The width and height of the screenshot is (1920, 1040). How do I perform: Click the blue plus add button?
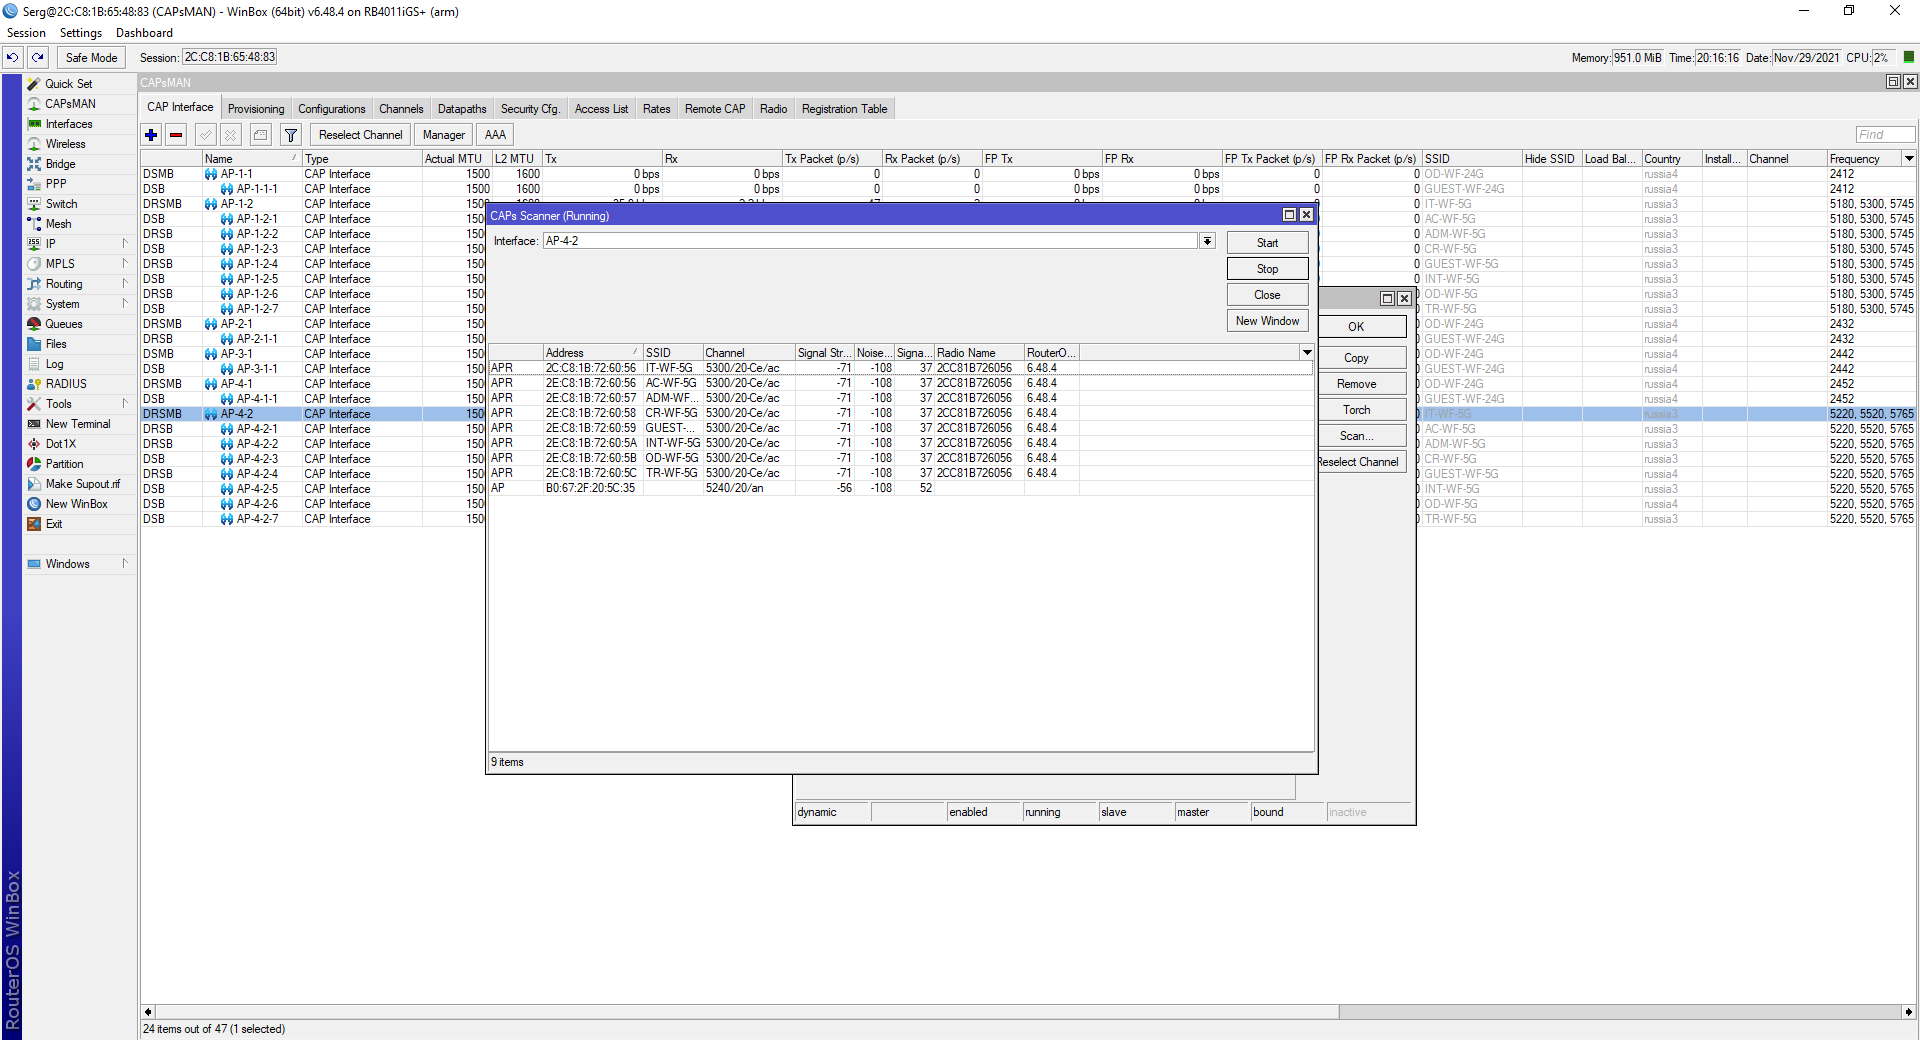[x=151, y=135]
